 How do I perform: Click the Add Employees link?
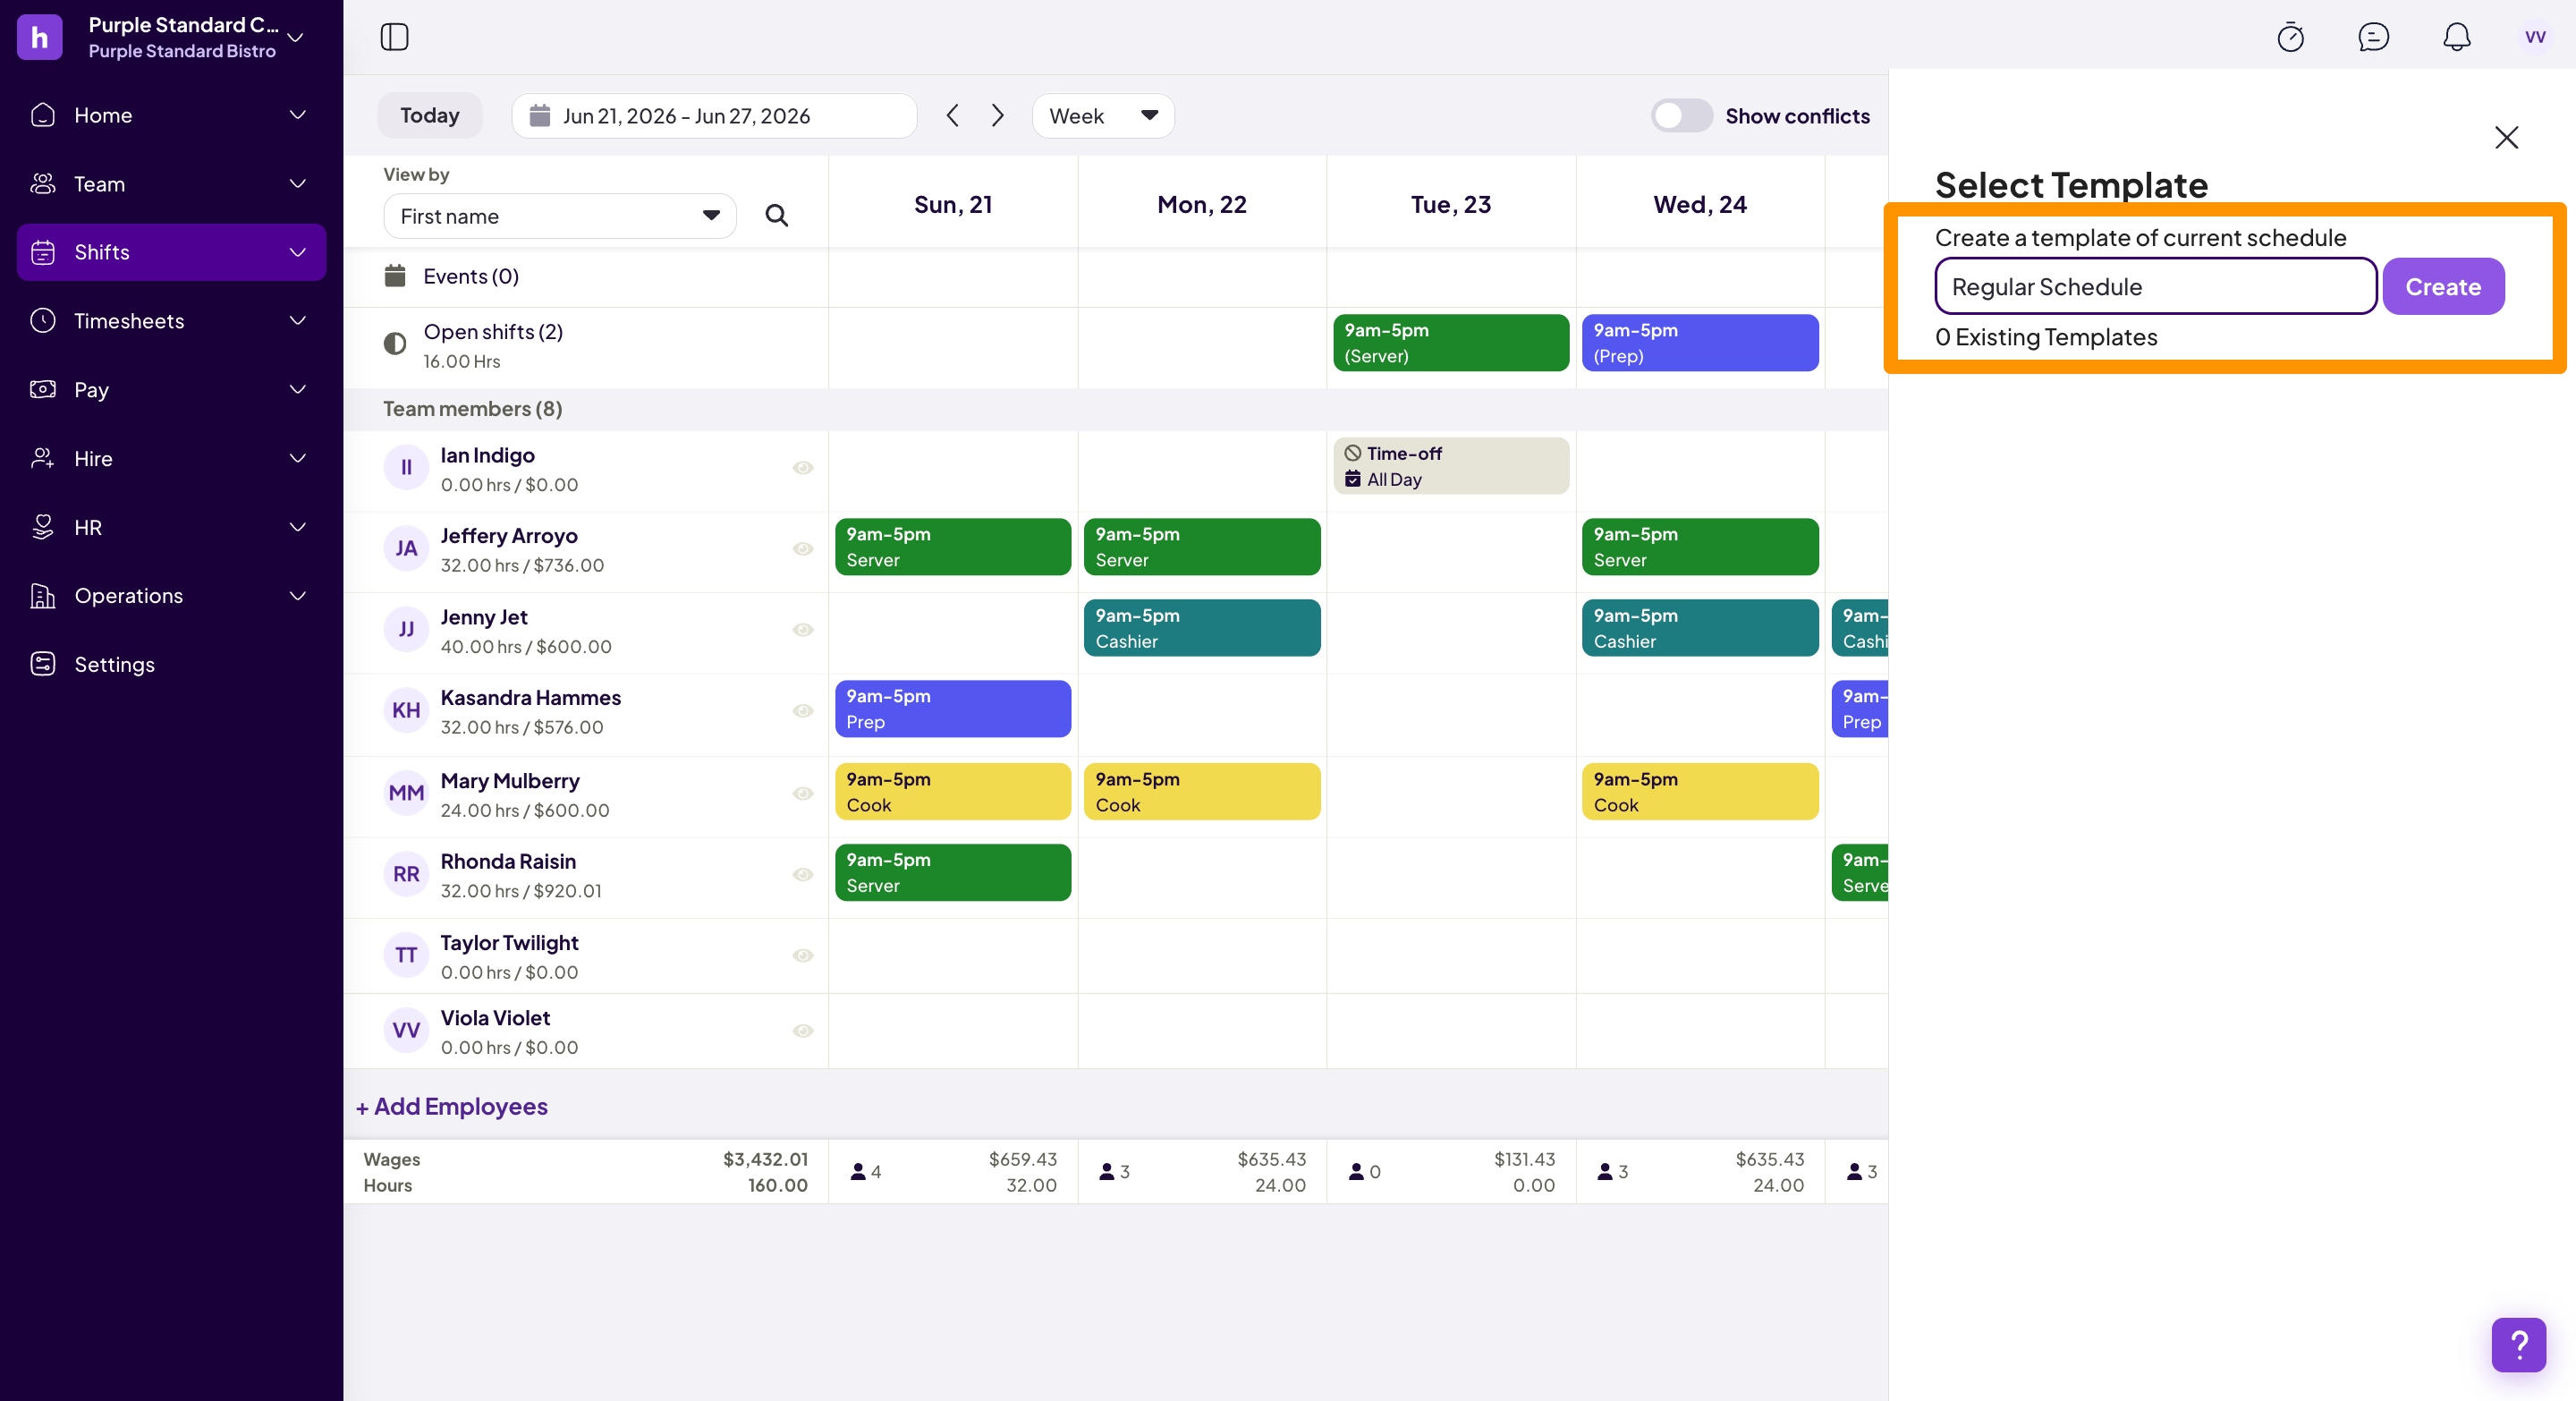click(451, 1106)
